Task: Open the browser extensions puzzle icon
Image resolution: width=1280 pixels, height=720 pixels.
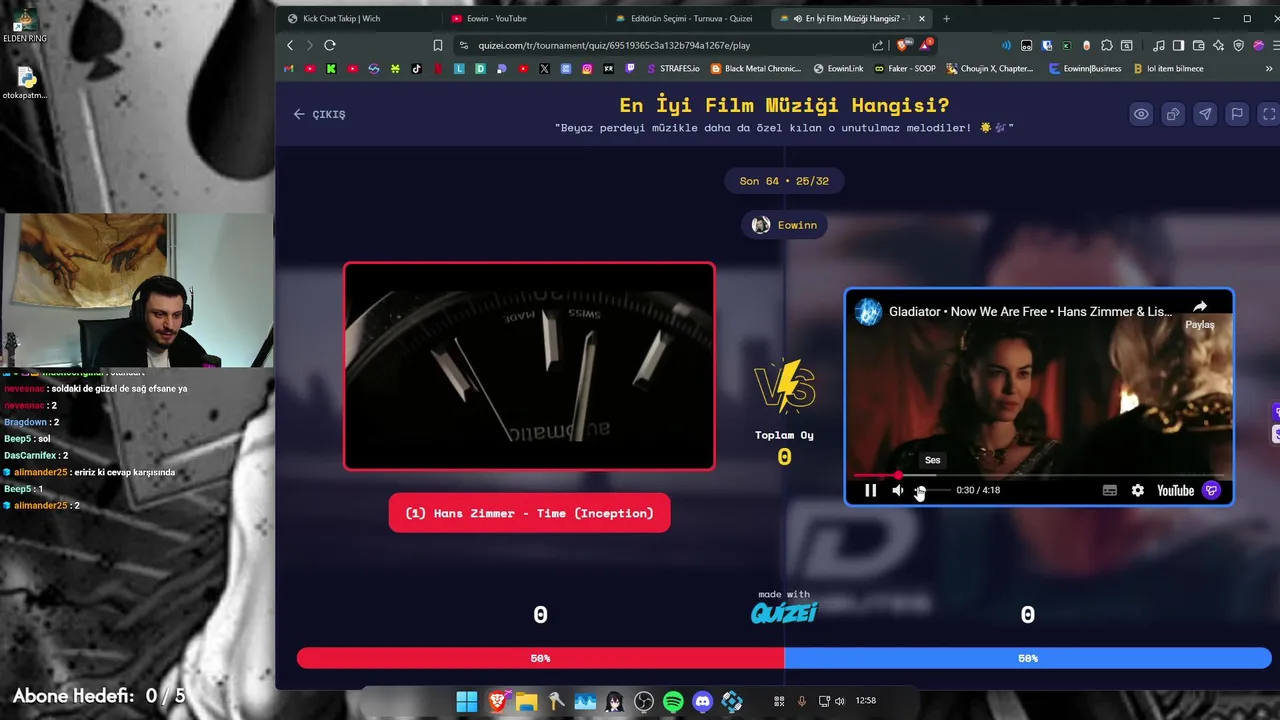Action: coord(1107,45)
